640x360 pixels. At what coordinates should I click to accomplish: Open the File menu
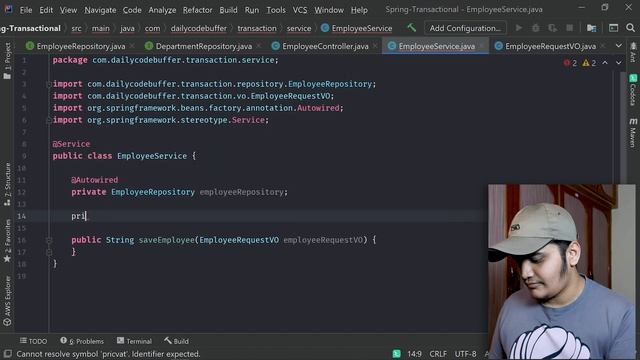(26, 10)
